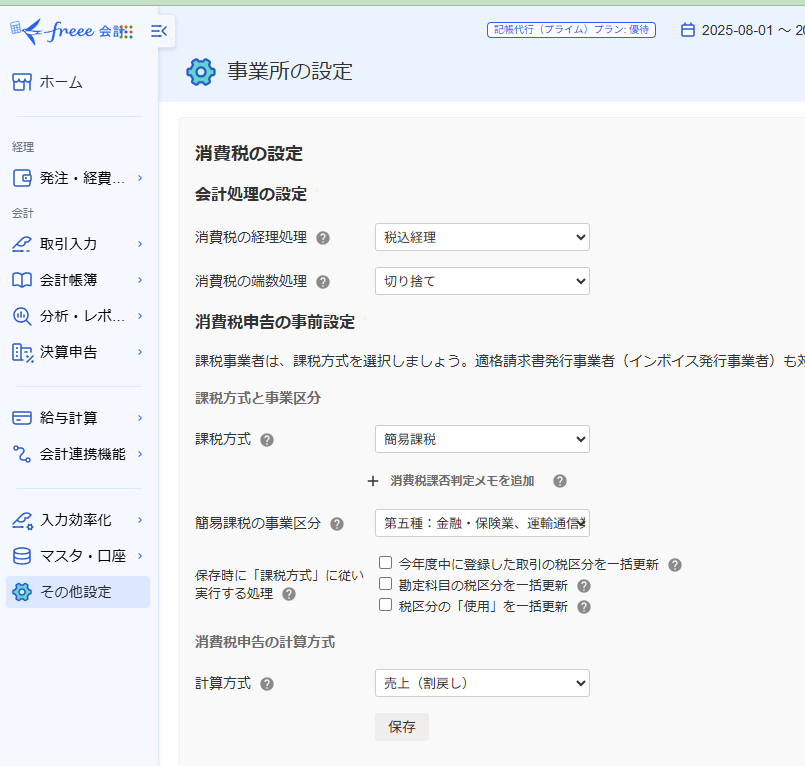805x766 pixels.
Task: Open the 会計帳簿 sidebar menu
Action: 78,280
